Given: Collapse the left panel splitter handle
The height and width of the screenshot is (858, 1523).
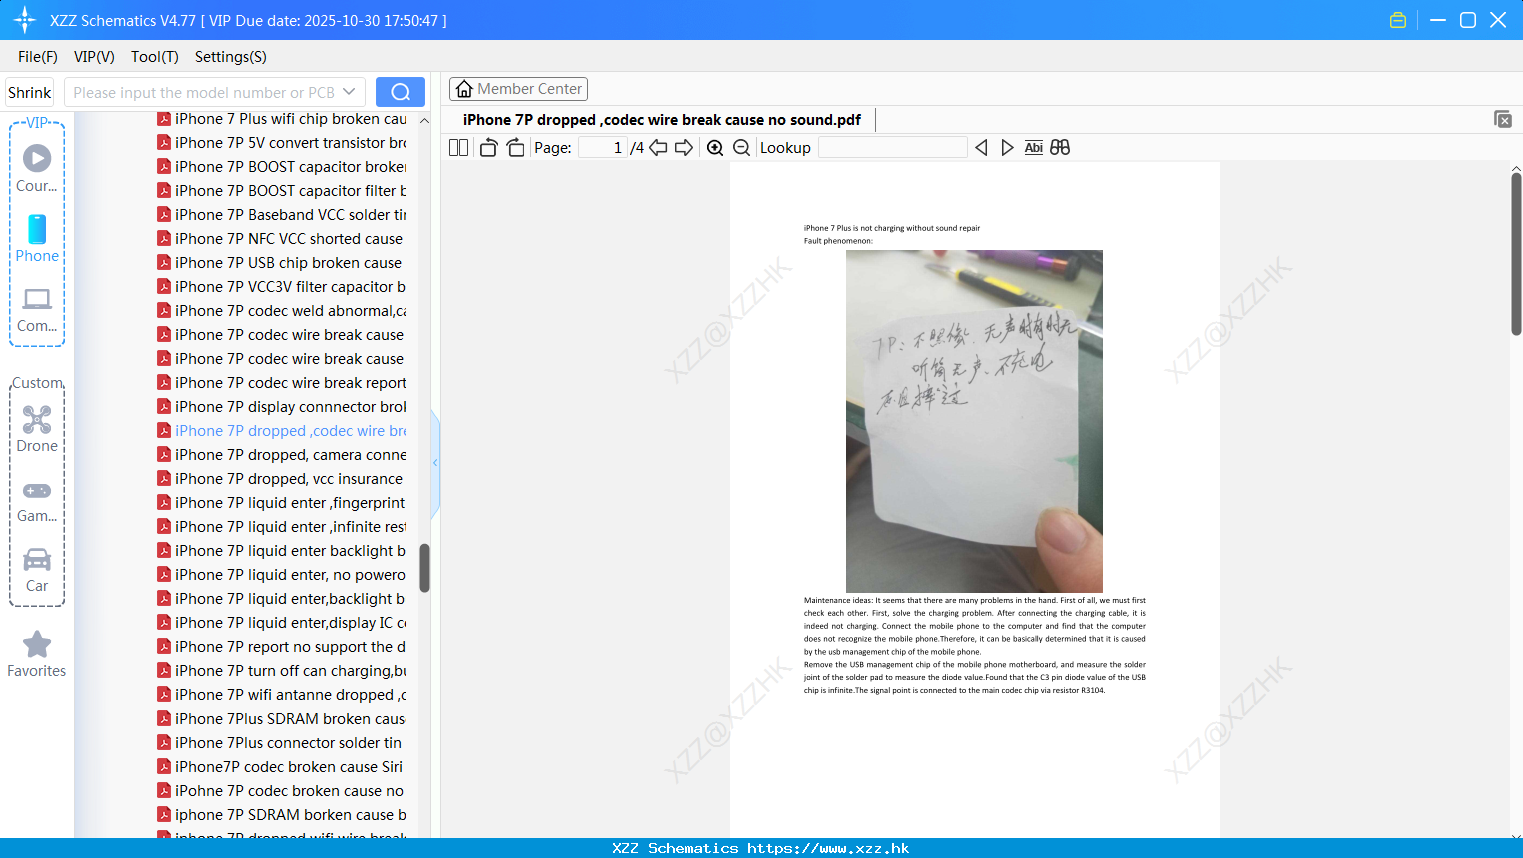Looking at the screenshot, I should pos(435,463).
